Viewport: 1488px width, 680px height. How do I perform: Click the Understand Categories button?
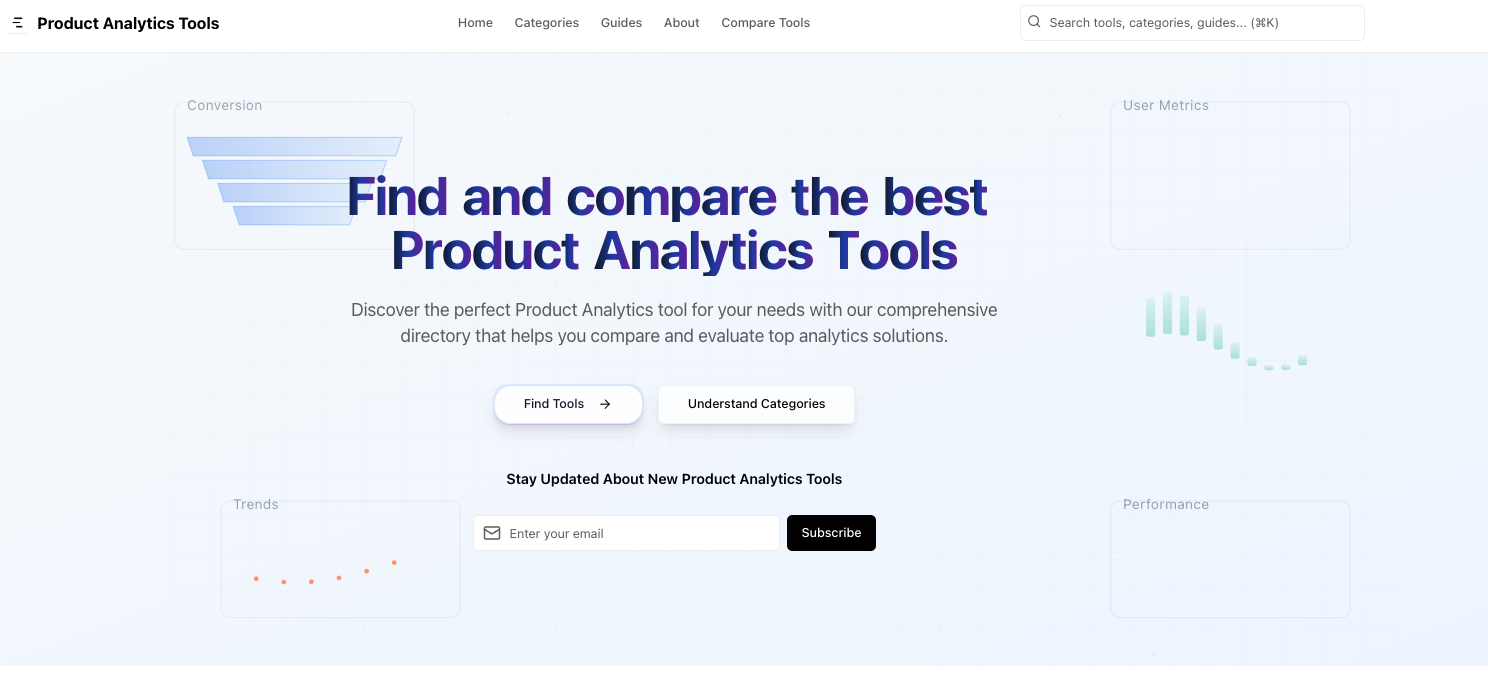tap(756, 404)
